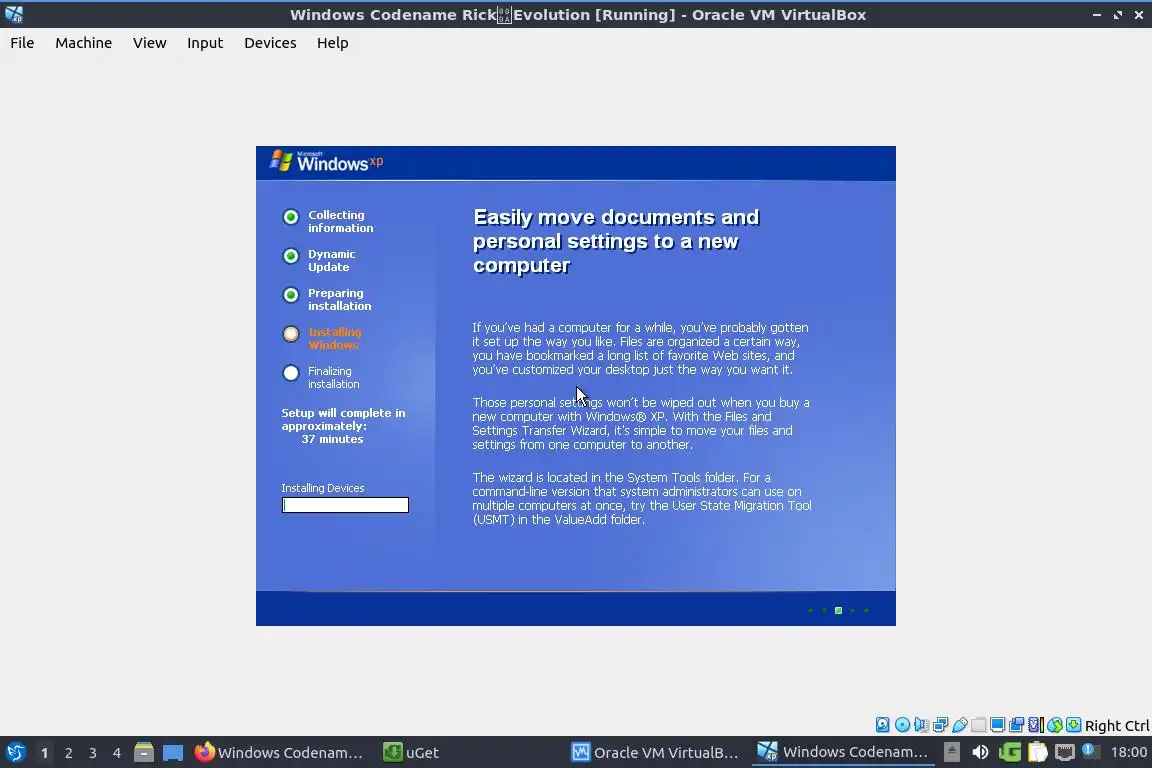This screenshot has width=1152, height=768.
Task: Click the wired network tray icon
Action: (x=1065, y=752)
